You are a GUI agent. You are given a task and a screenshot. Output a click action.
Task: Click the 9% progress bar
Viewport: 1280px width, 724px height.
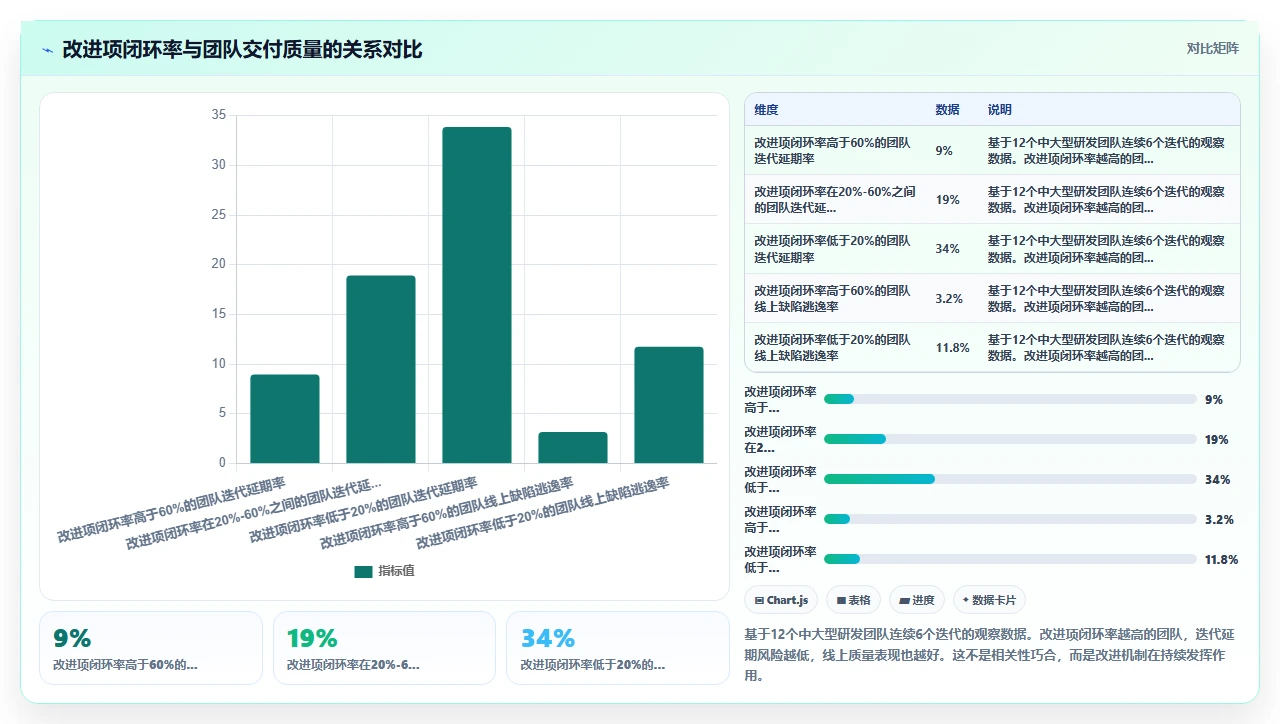point(1010,399)
